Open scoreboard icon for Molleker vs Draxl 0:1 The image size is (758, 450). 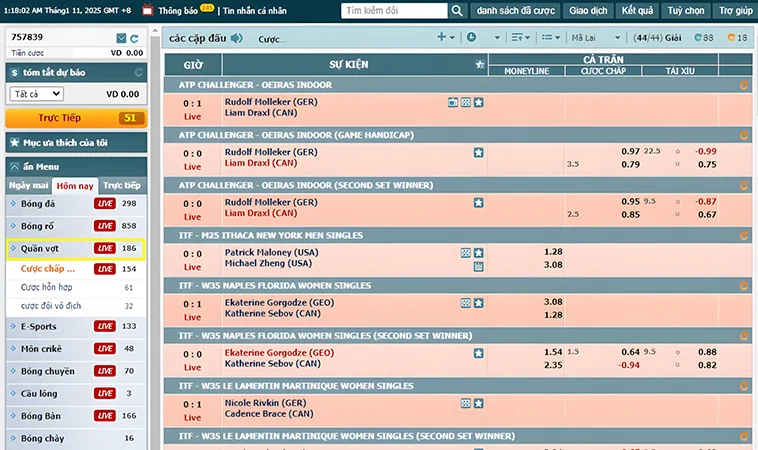(x=466, y=102)
